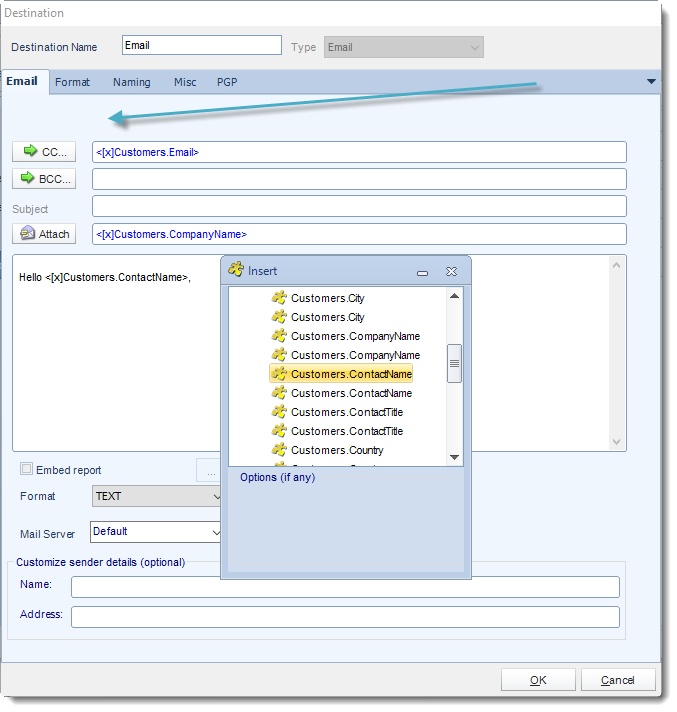The width and height of the screenshot is (677, 712).
Task: Click the envelope icon on Attach
Action: pos(27,233)
